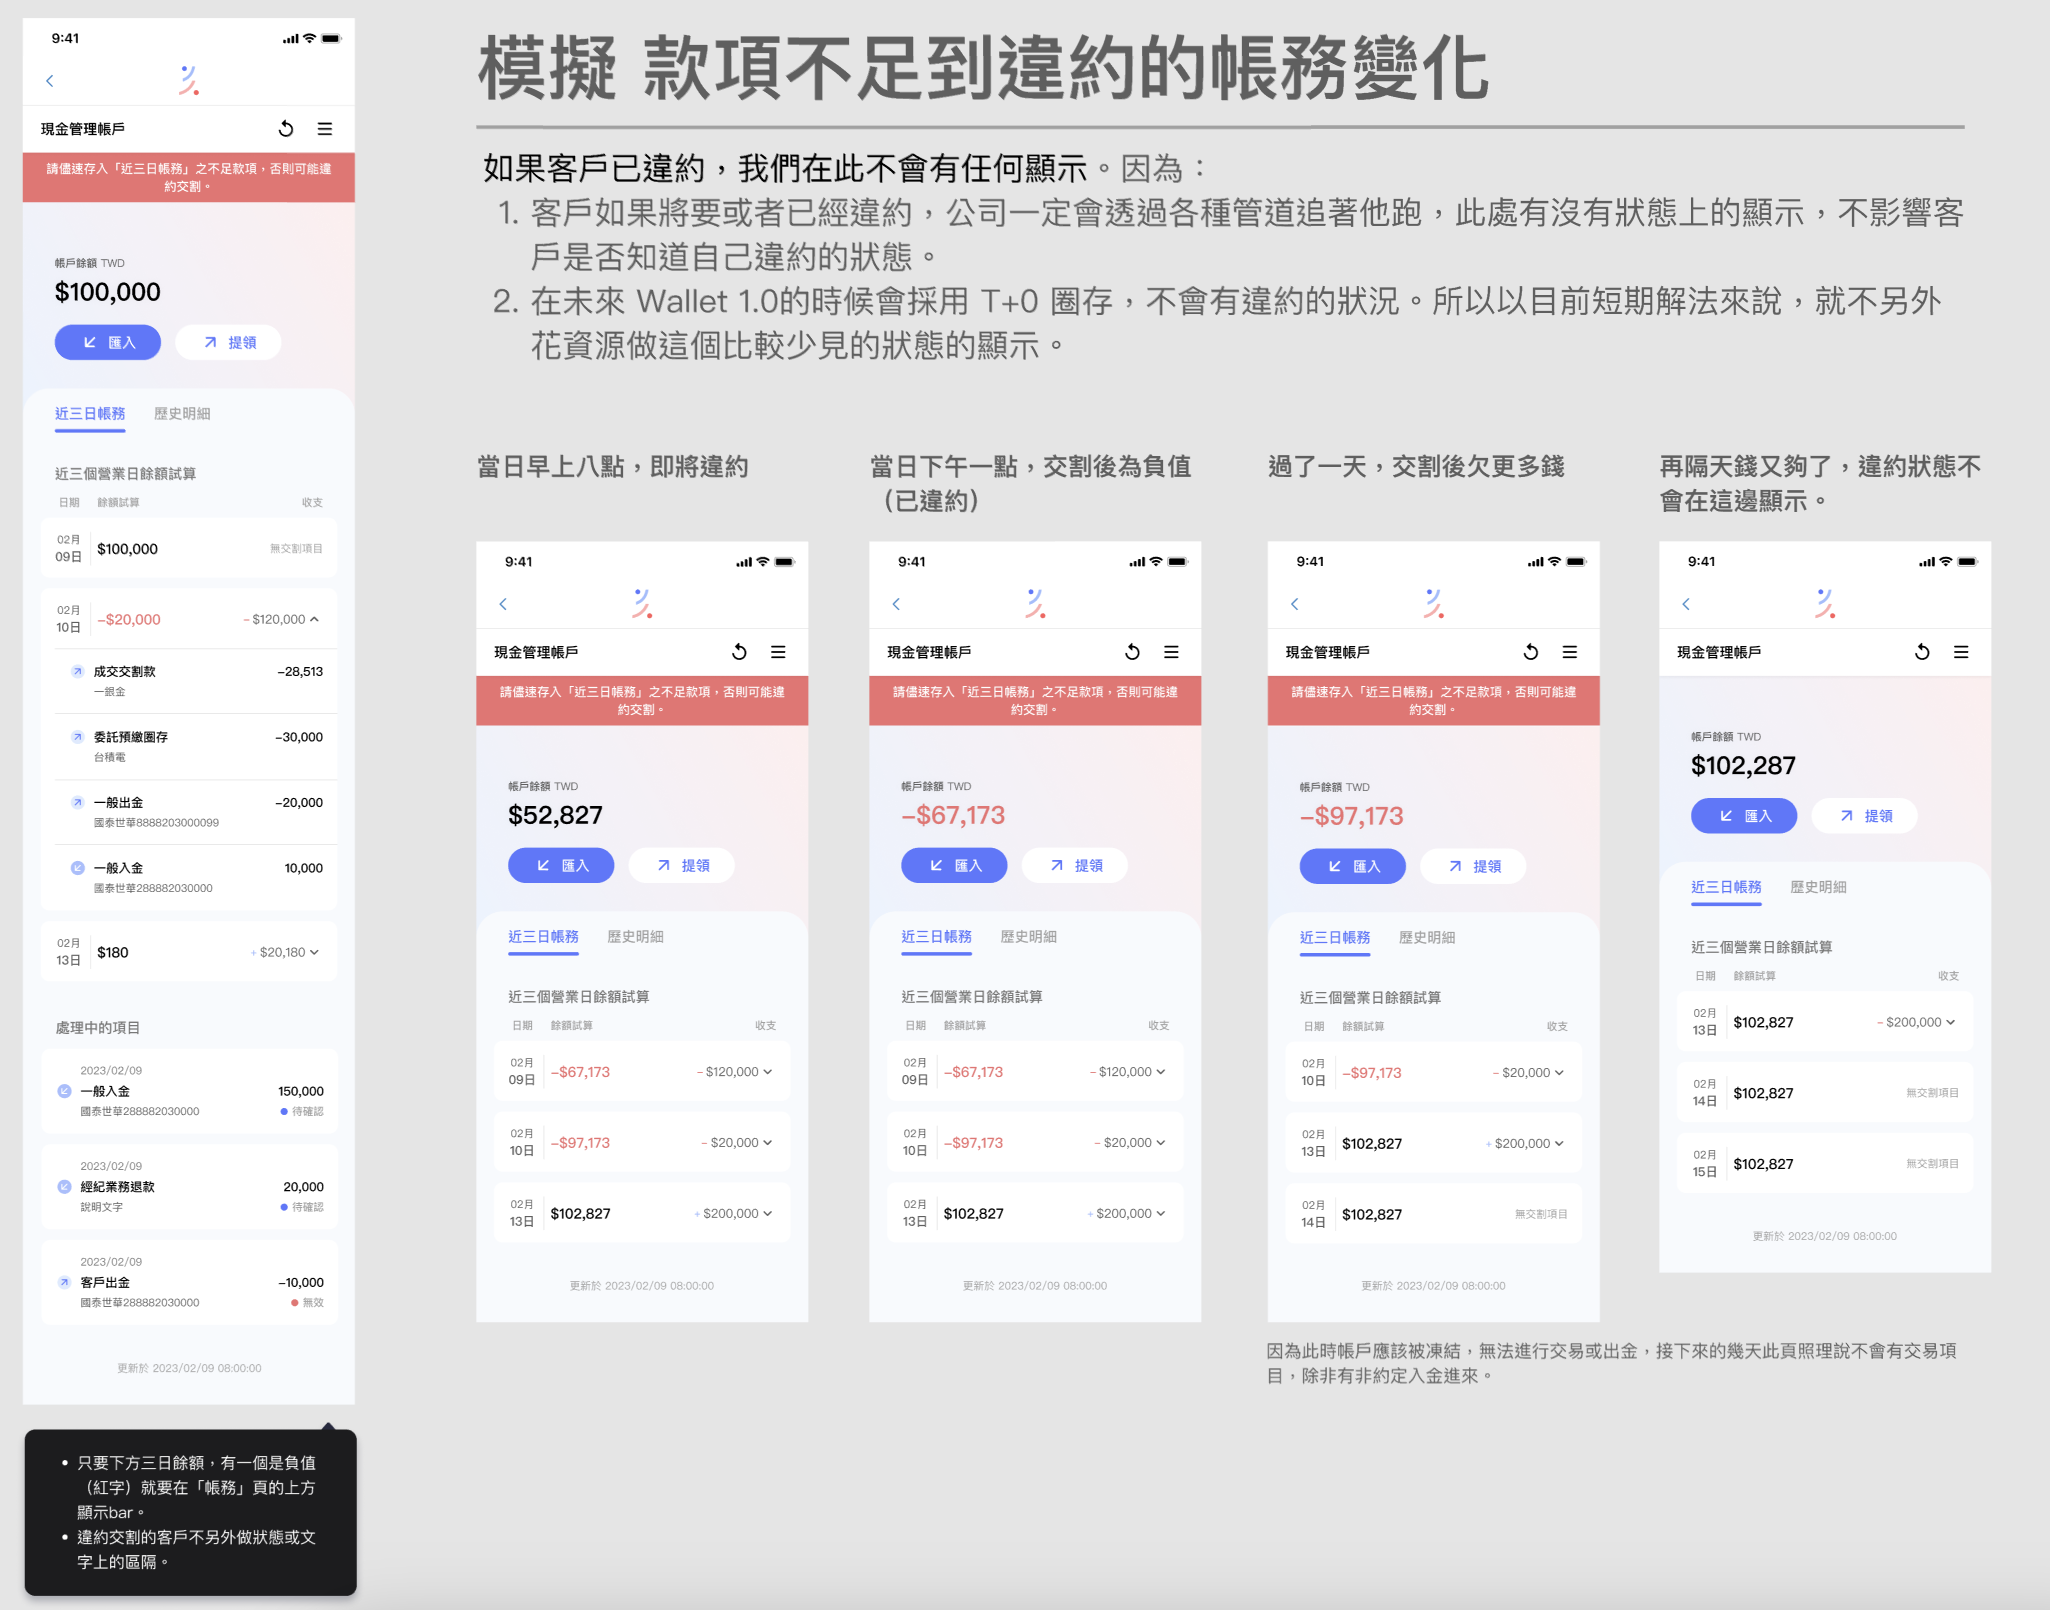Click the refresh icon in the $52,827 phone
Screen dimensions: 2050x1610
[x=739, y=652]
